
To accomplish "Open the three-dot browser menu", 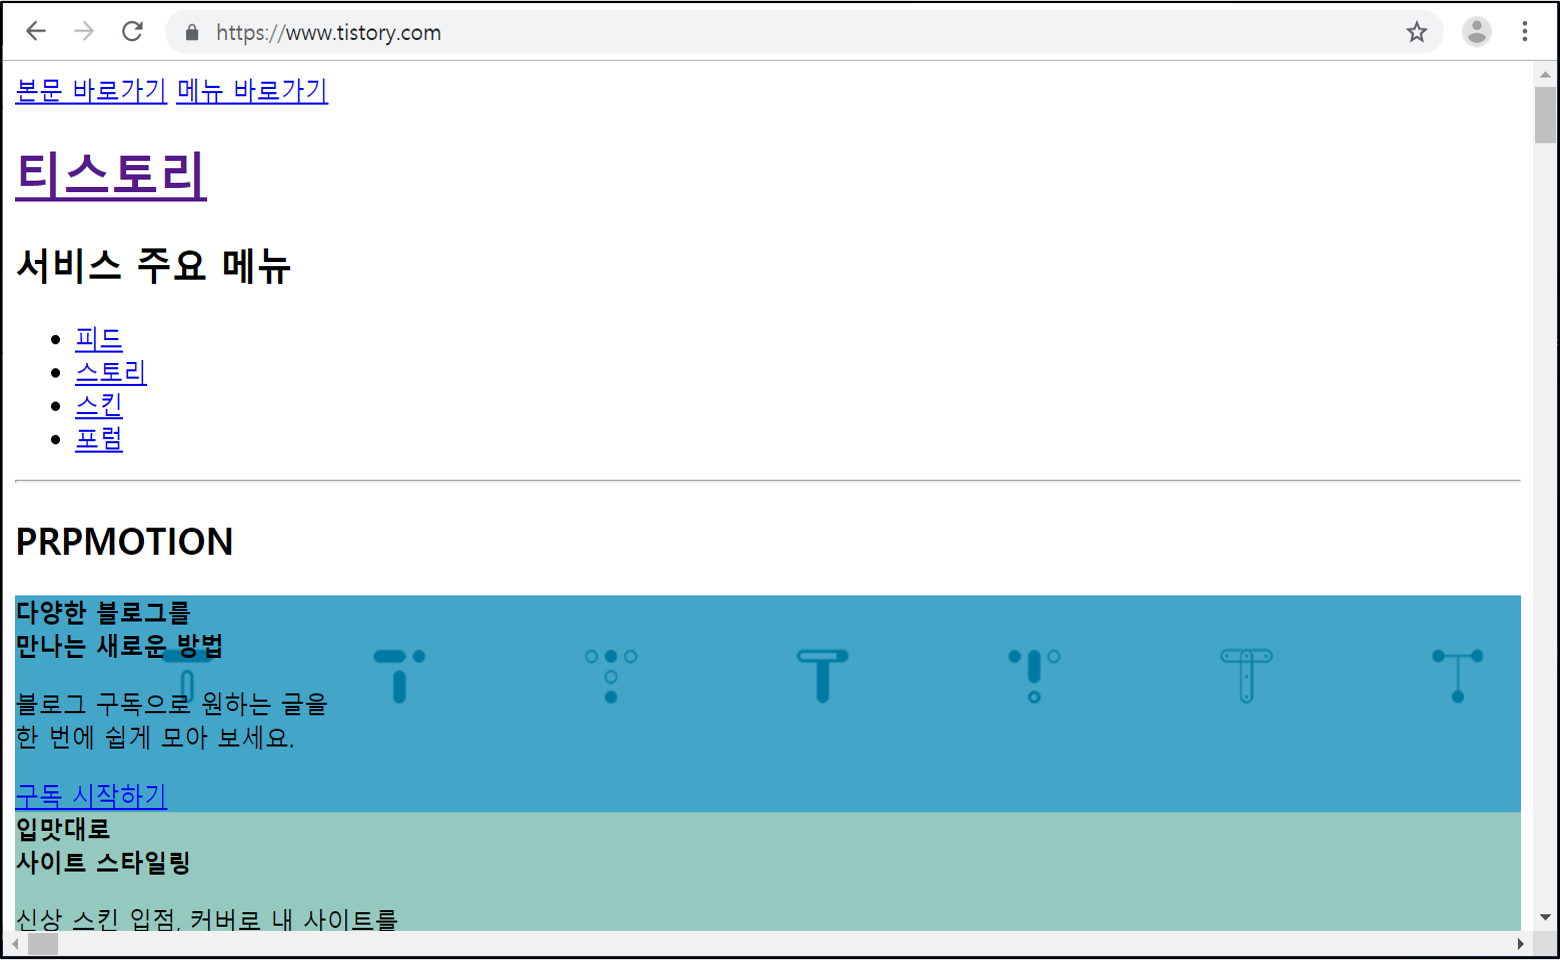I will click(x=1525, y=32).
